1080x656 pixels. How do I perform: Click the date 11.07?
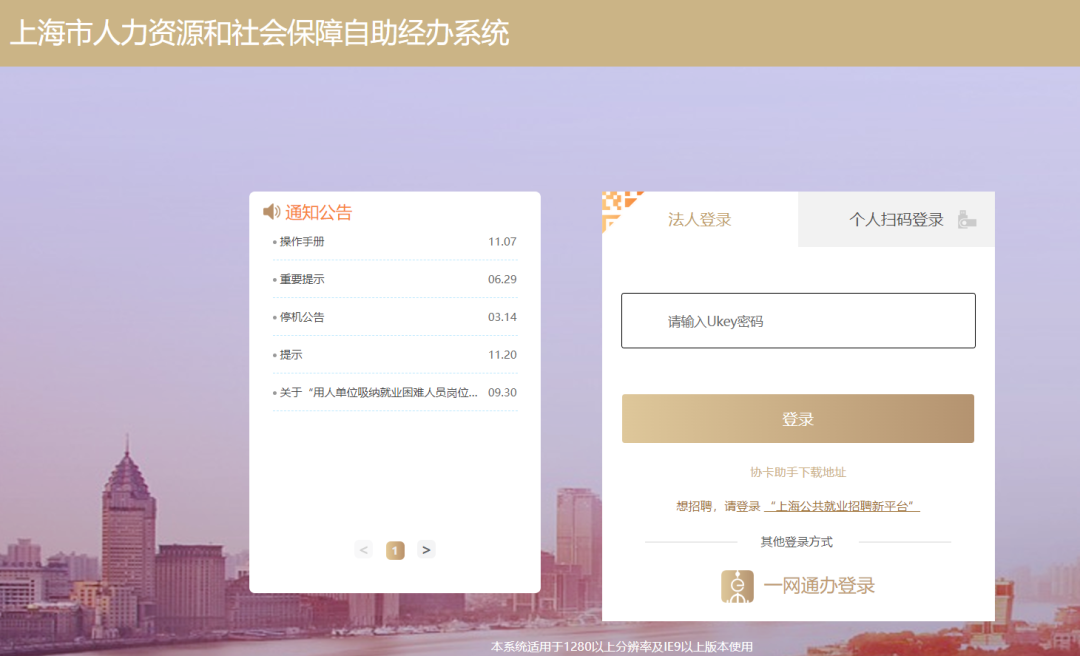tap(502, 242)
